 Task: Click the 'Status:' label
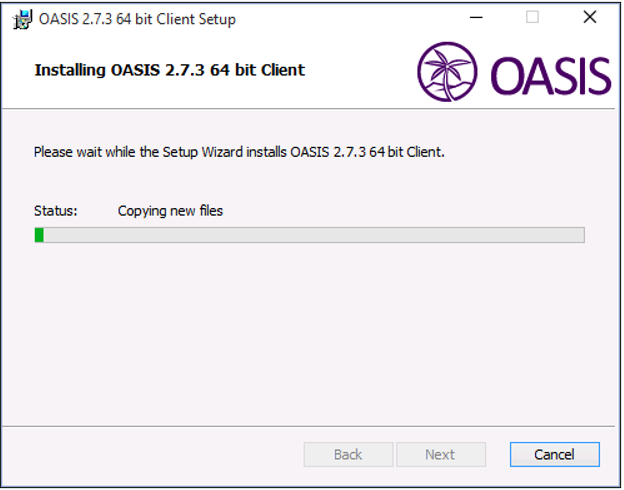[x=56, y=211]
